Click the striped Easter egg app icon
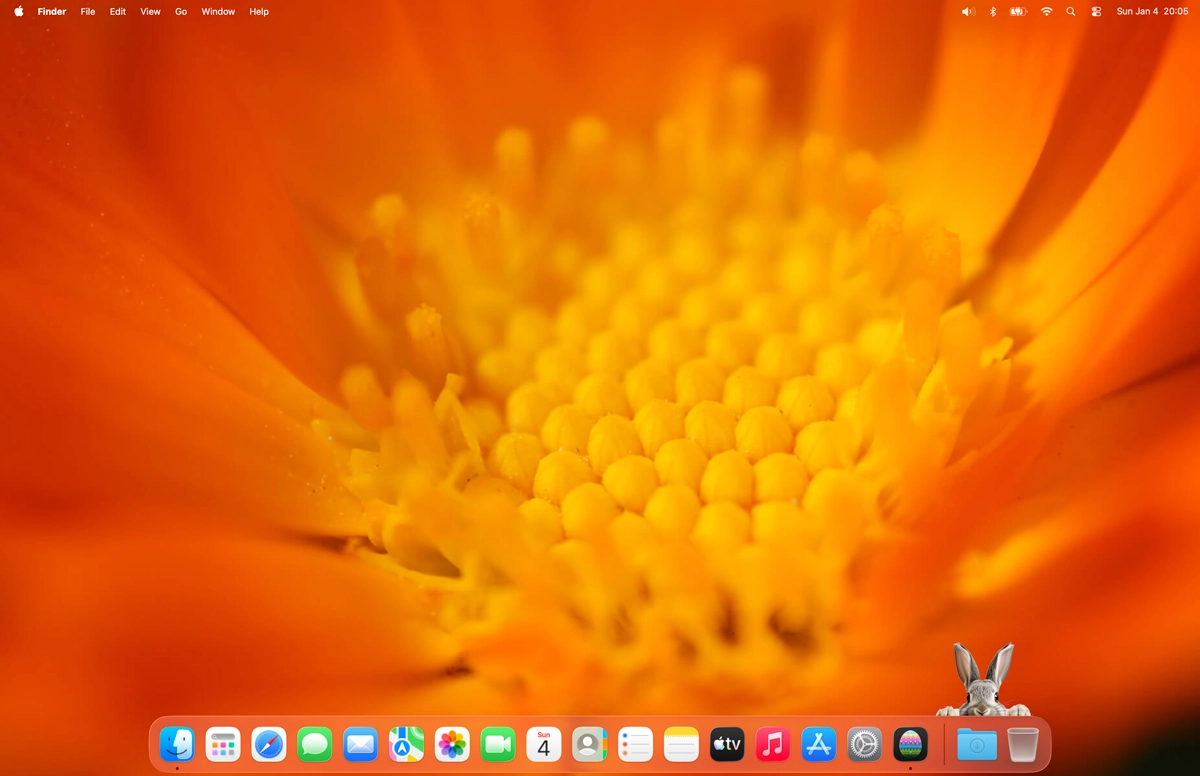This screenshot has width=1200, height=776. pos(910,744)
